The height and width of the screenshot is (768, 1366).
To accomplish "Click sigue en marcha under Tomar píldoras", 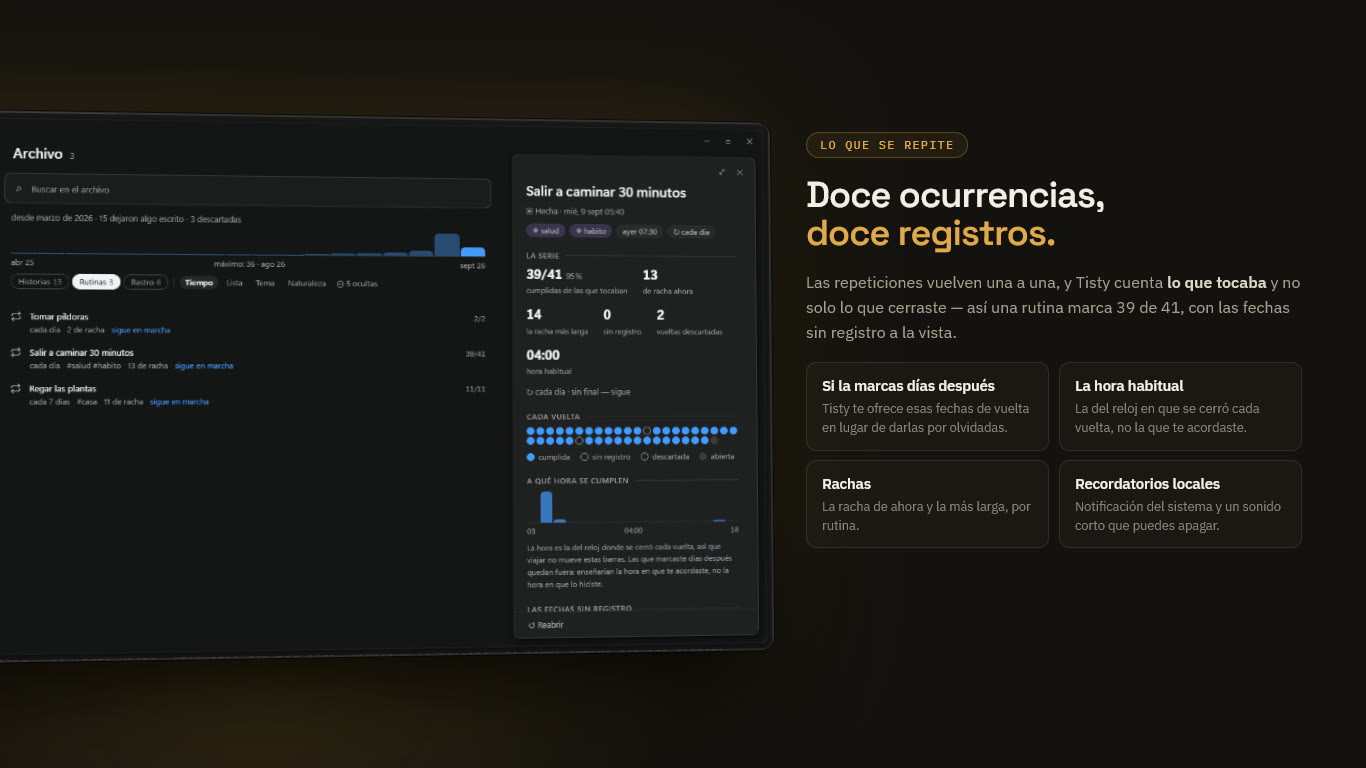I will [x=141, y=330].
